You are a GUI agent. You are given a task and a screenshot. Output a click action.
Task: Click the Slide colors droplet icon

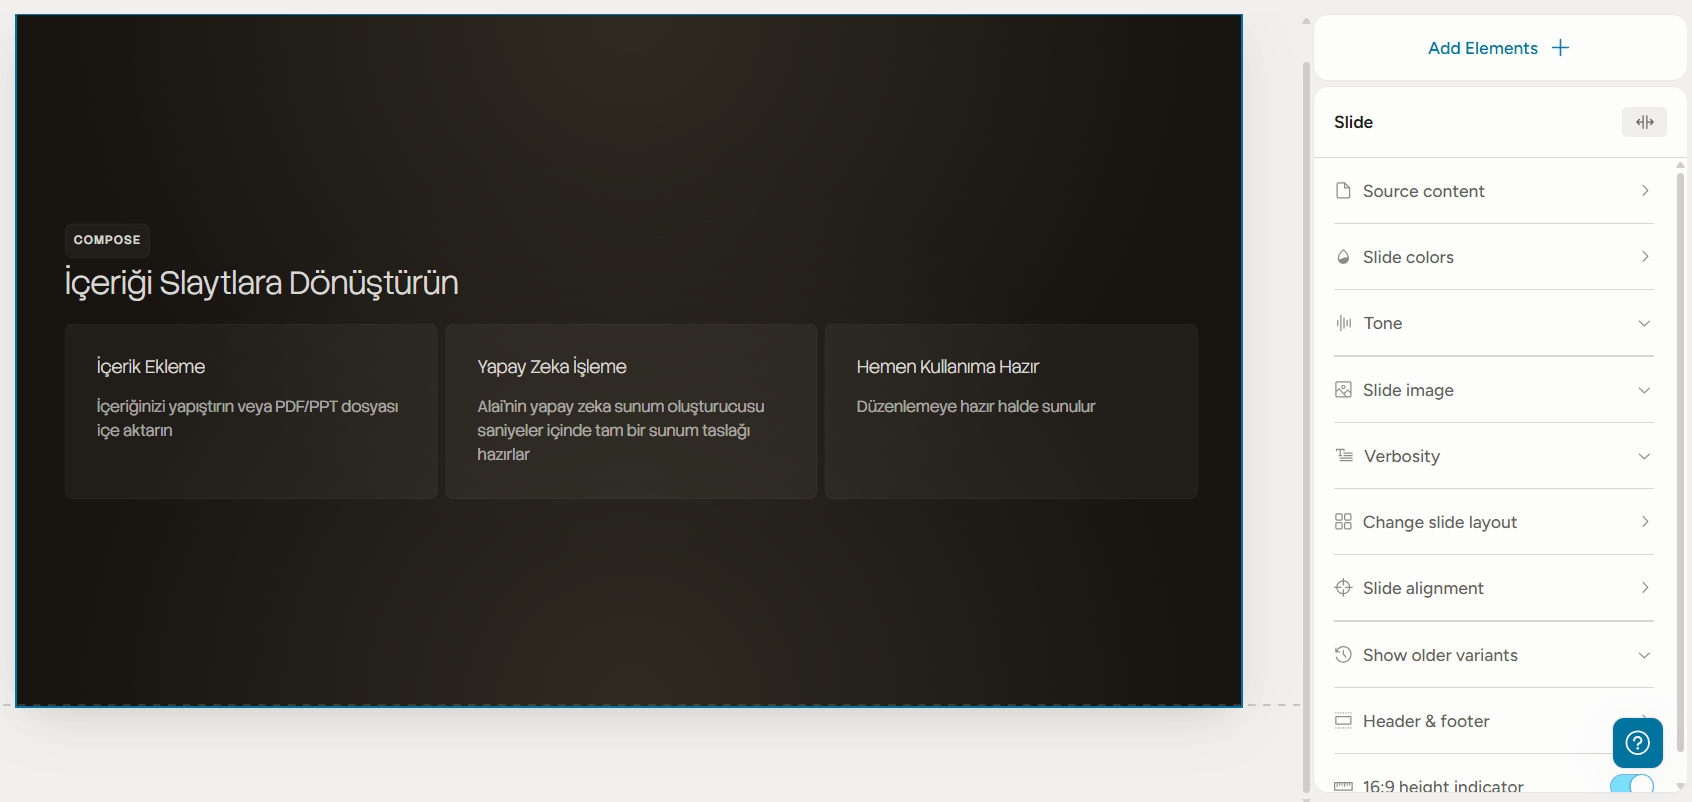1343,257
